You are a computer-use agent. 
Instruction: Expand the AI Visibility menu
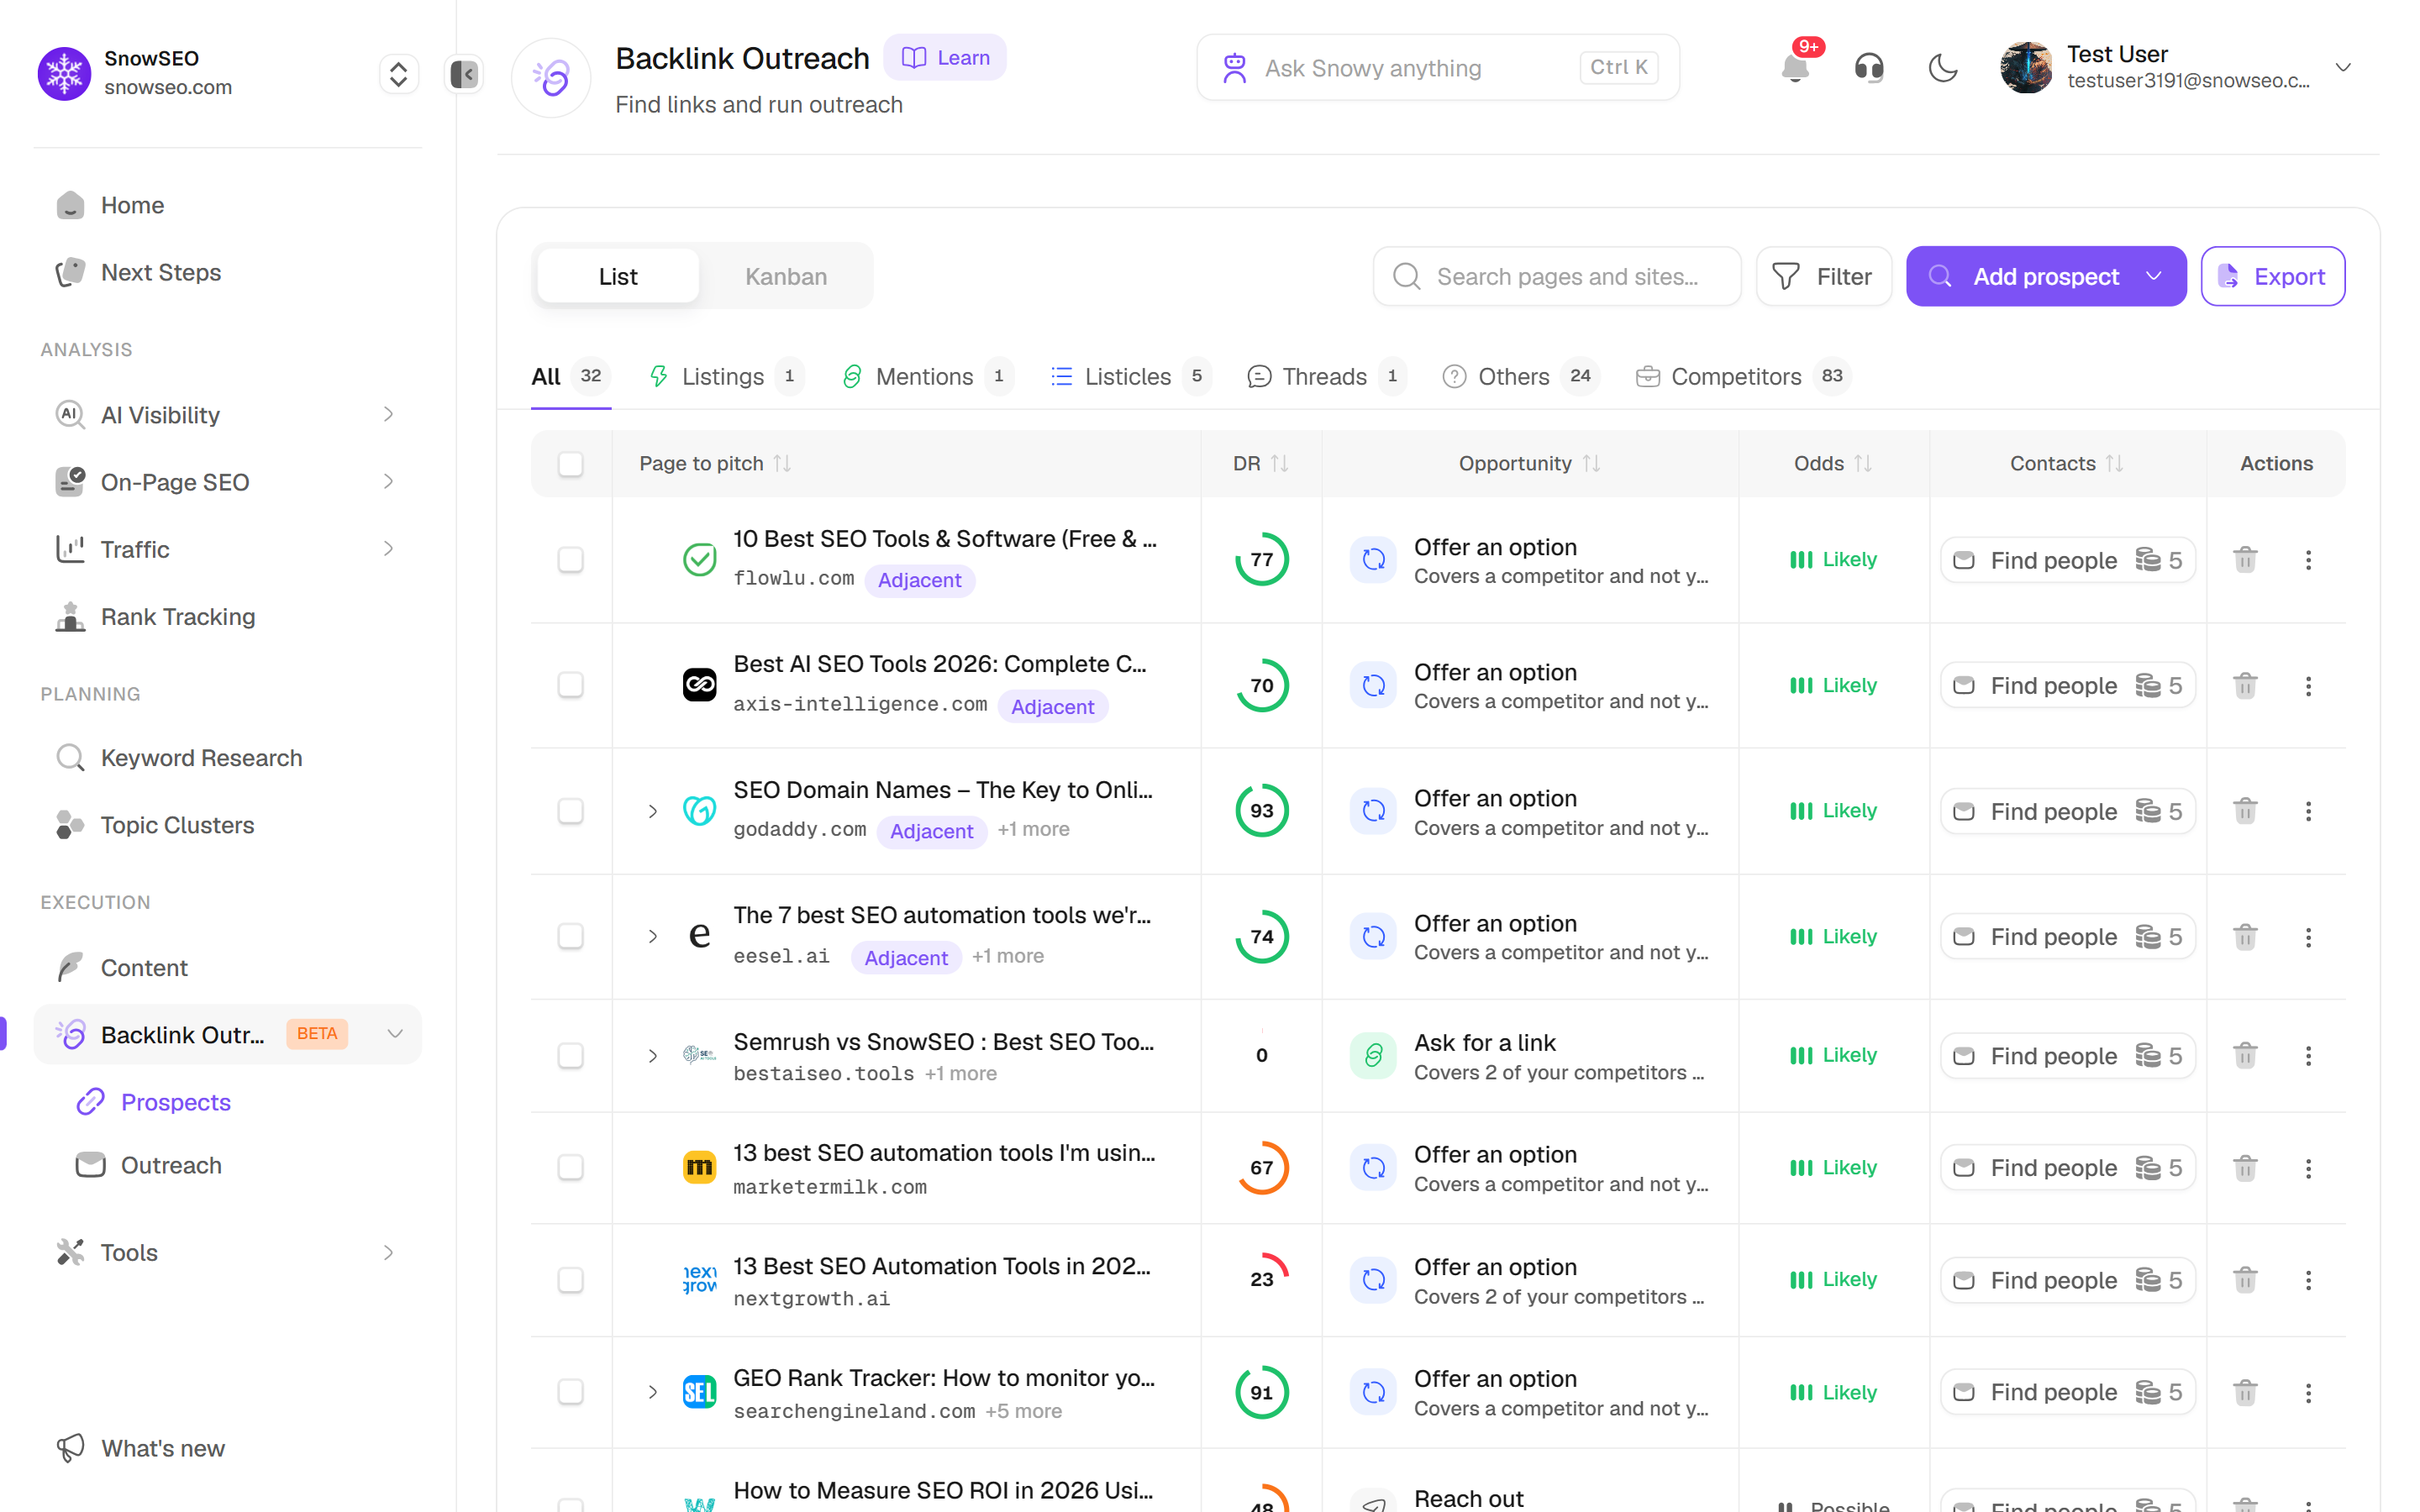tap(388, 414)
